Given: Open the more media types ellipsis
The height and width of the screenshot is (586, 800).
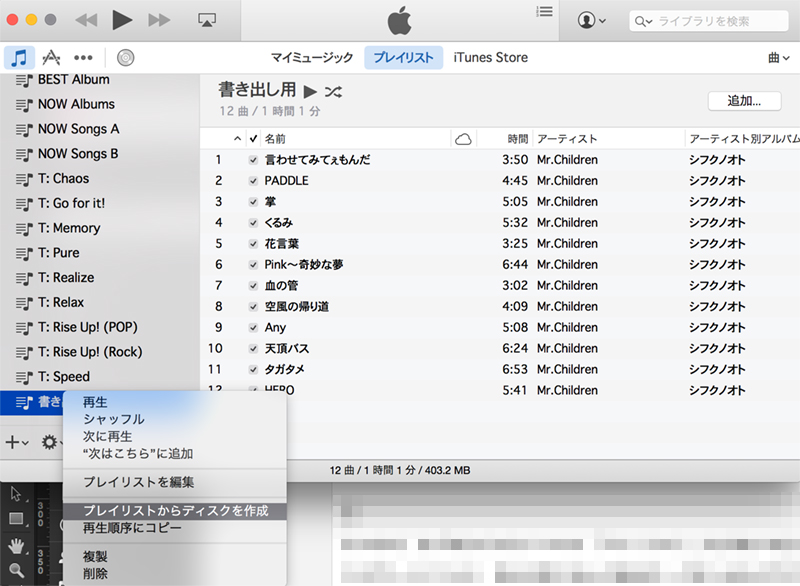Looking at the screenshot, I should (x=83, y=58).
